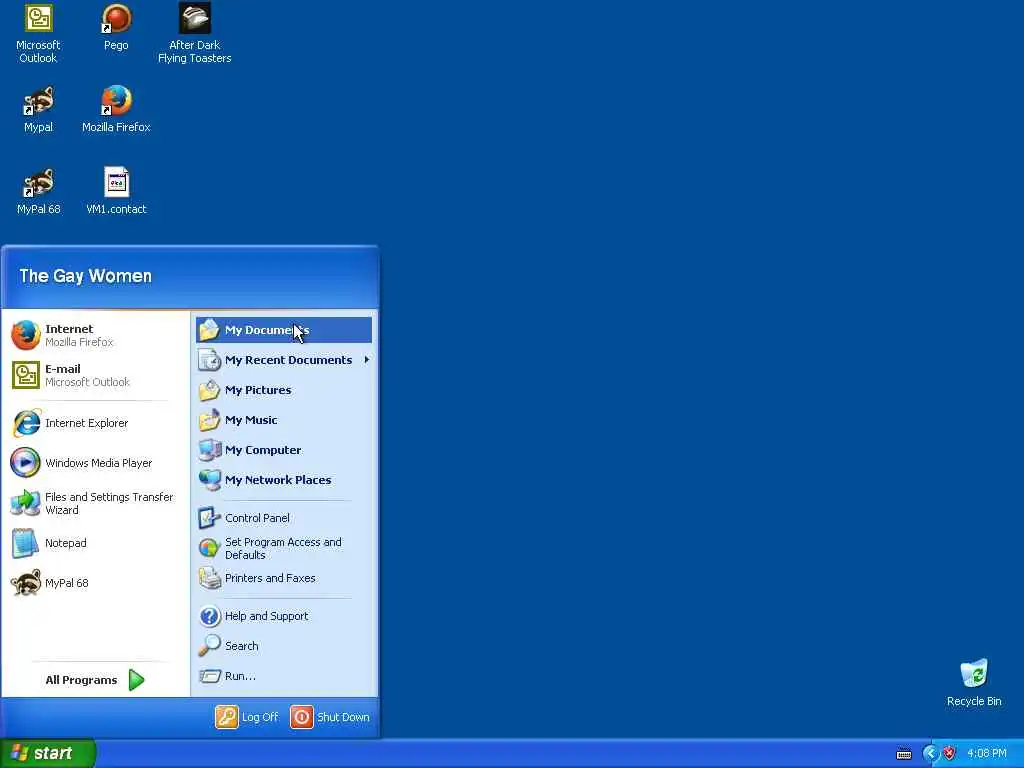Select the MyPal 68 desktop shortcut
1024x768 pixels.
(39, 191)
